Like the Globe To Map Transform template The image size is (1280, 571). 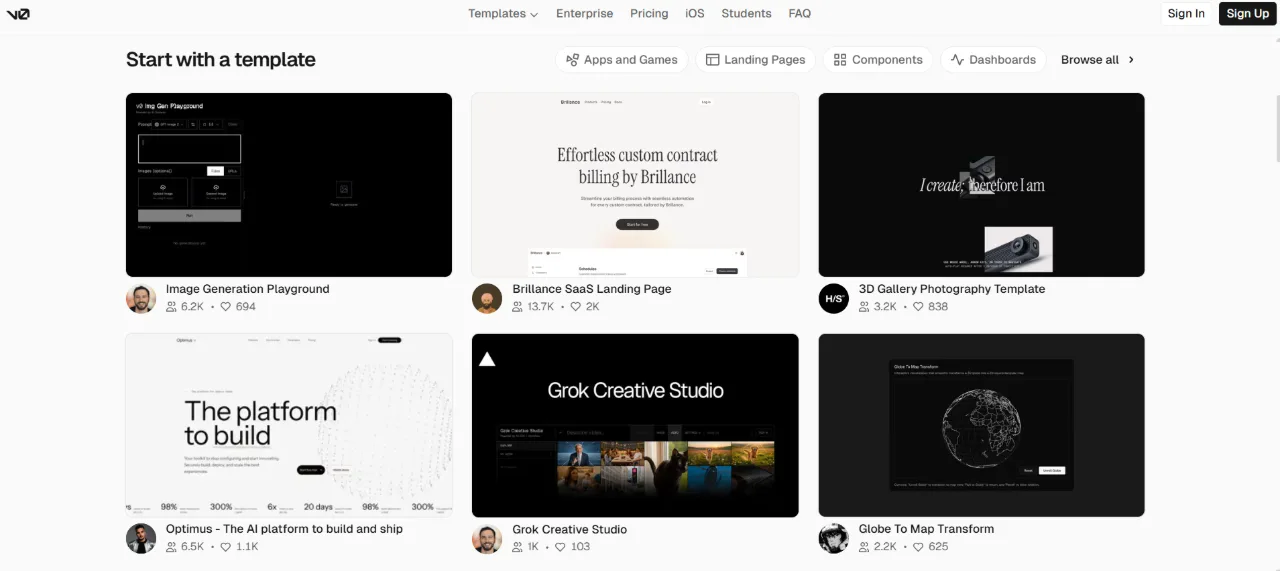tap(919, 547)
